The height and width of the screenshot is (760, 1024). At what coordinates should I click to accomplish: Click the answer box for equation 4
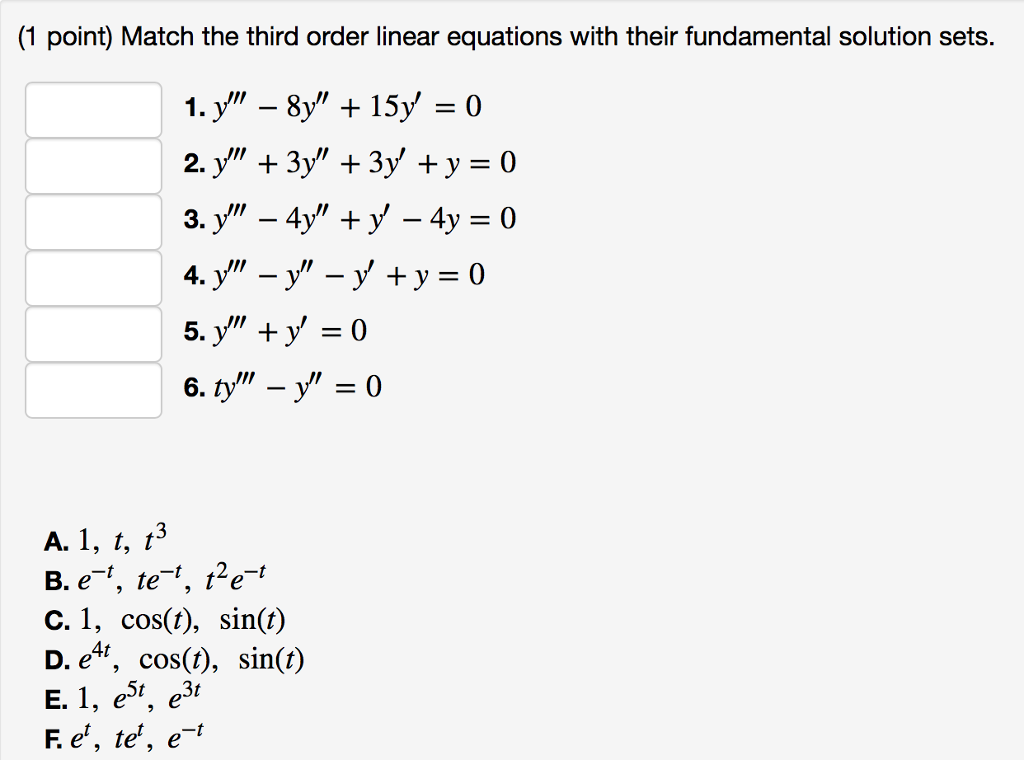pyautogui.click(x=93, y=279)
